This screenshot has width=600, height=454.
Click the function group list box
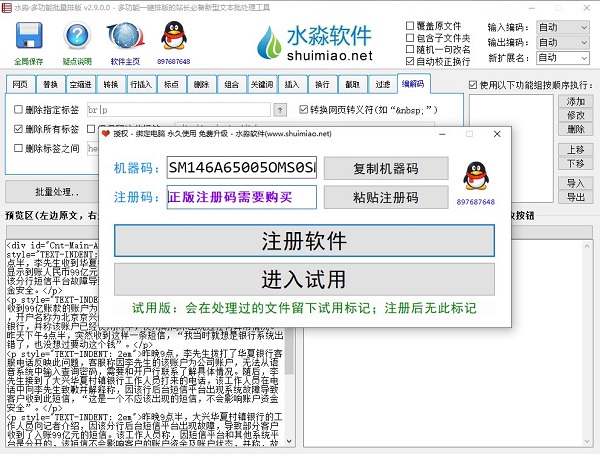tap(511, 148)
